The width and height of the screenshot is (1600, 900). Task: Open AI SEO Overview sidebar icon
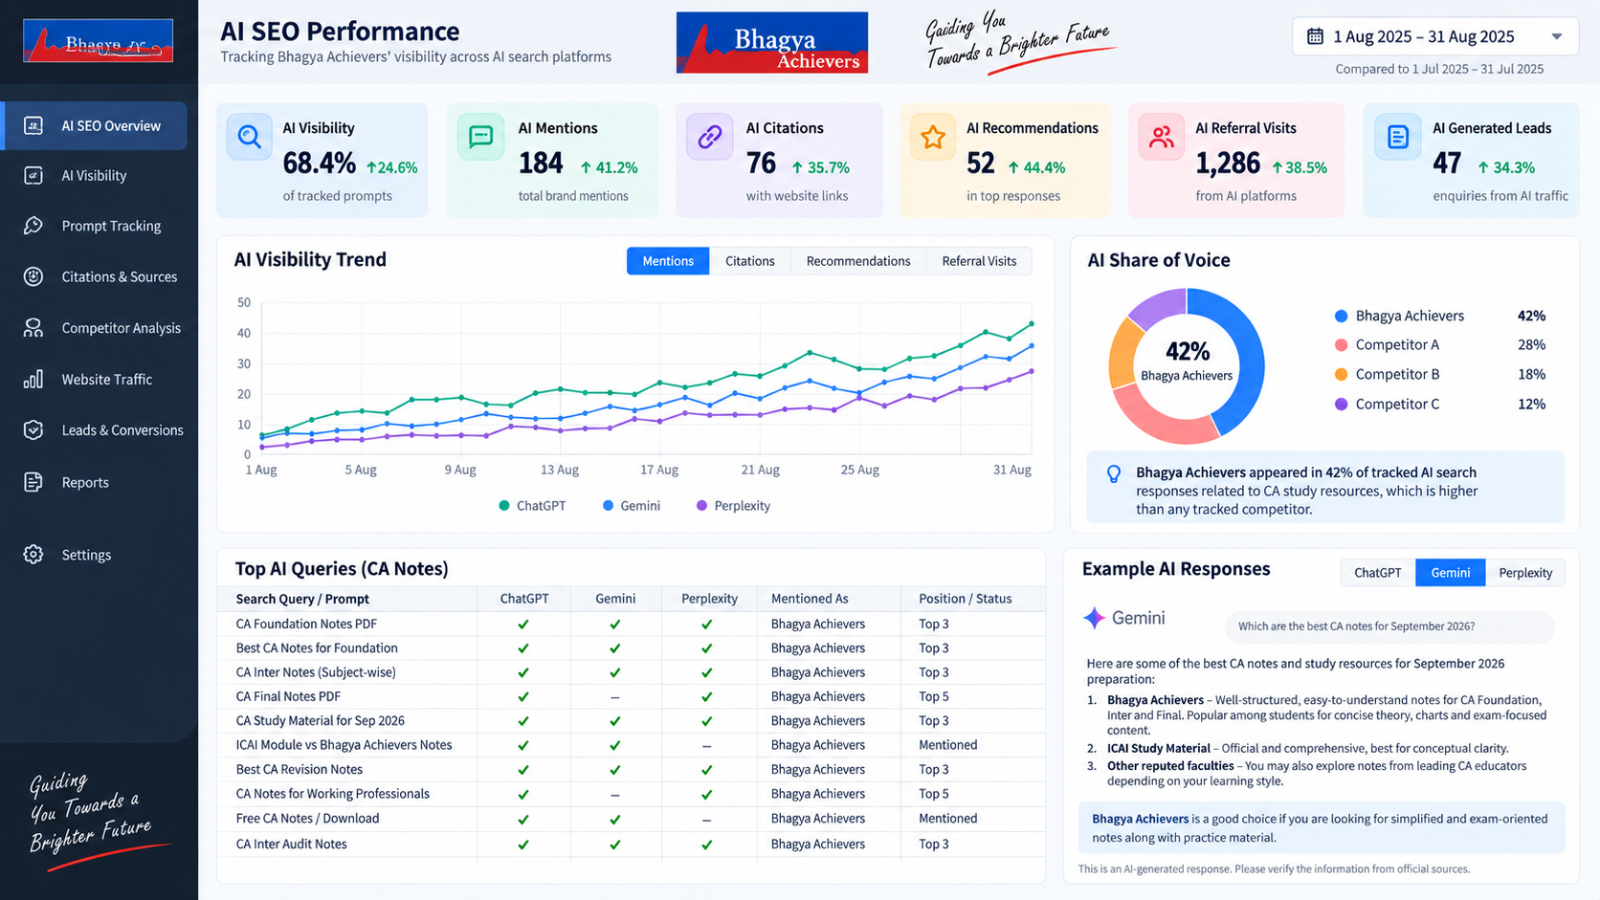(33, 125)
